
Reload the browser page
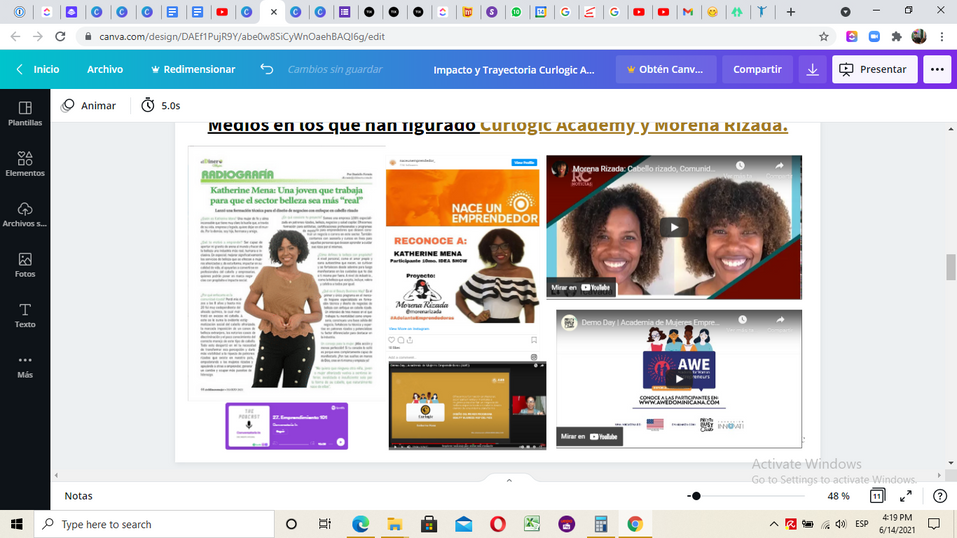coord(60,37)
